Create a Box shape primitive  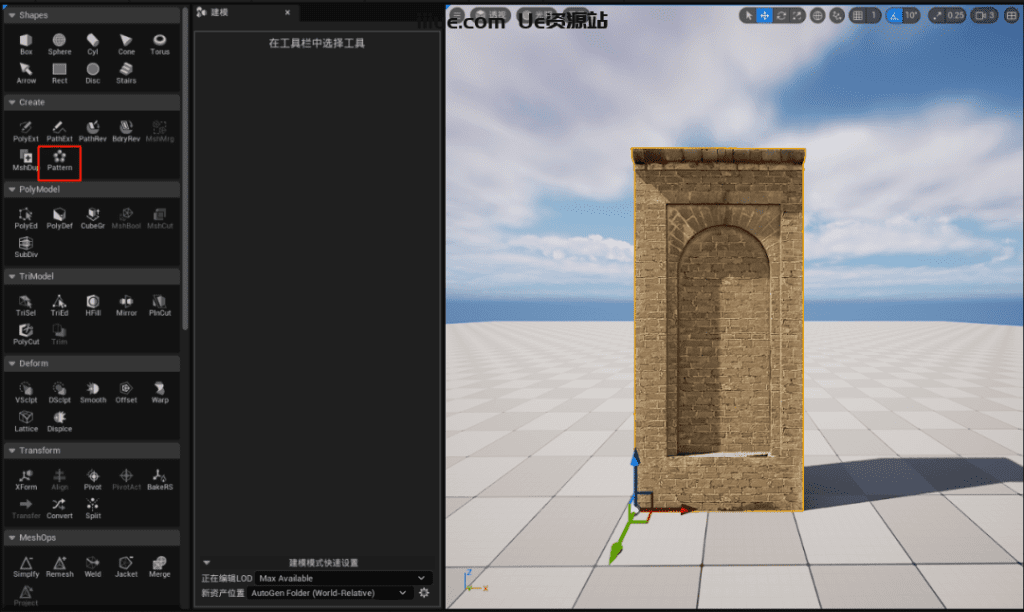click(x=26, y=43)
